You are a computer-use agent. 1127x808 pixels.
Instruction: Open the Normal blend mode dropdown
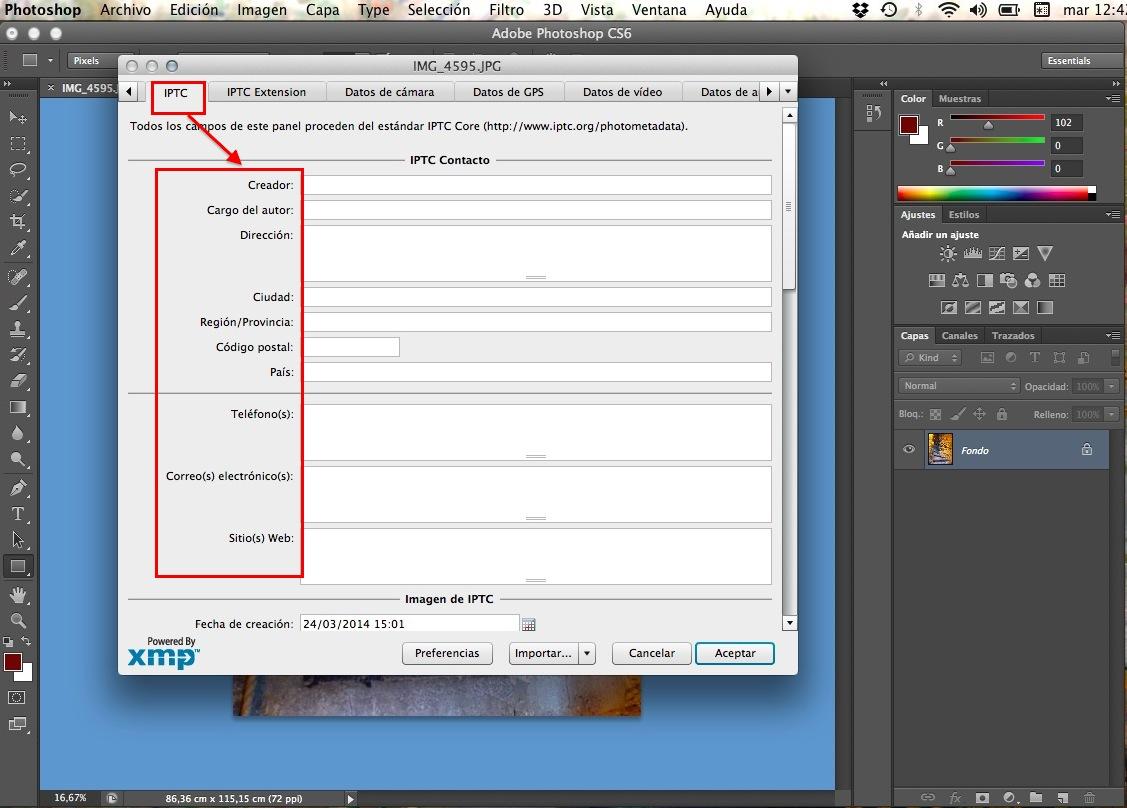(958, 386)
